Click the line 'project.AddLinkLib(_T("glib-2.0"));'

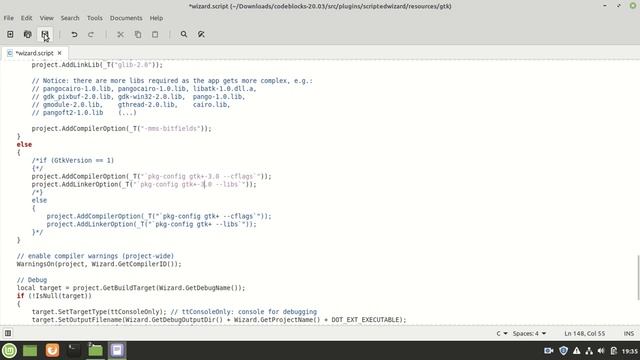tap(97, 65)
